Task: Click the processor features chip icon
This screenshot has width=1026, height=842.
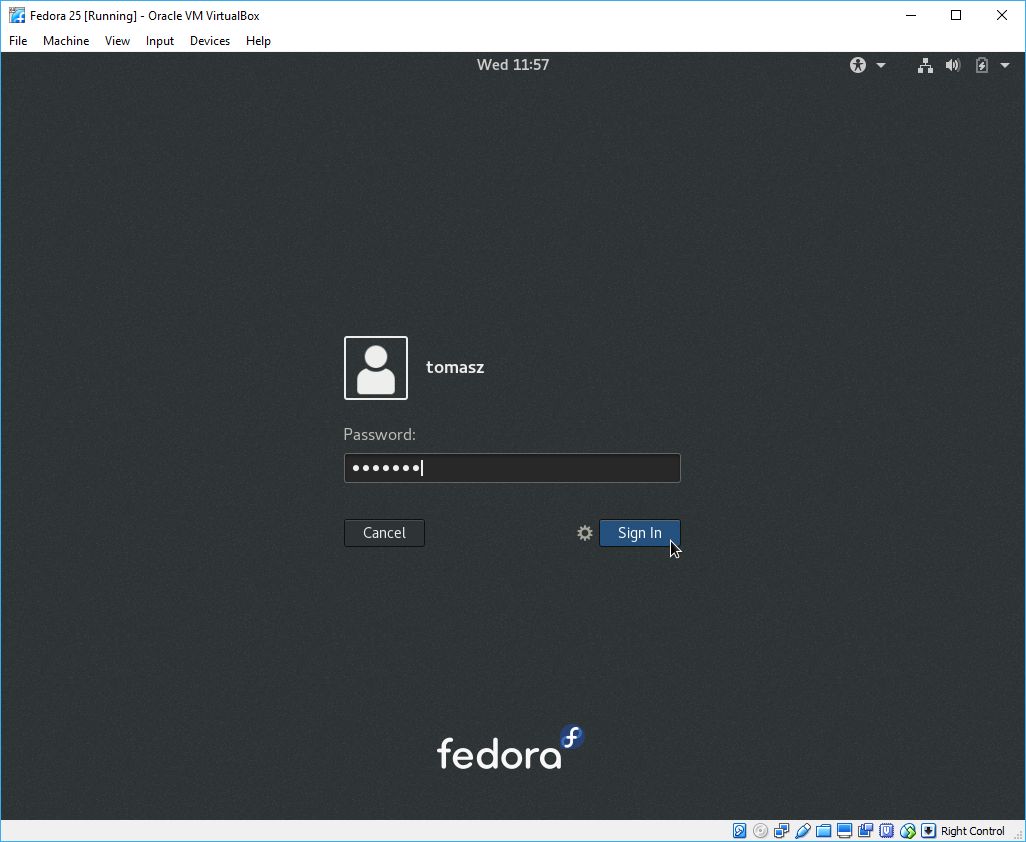Action: [886, 831]
